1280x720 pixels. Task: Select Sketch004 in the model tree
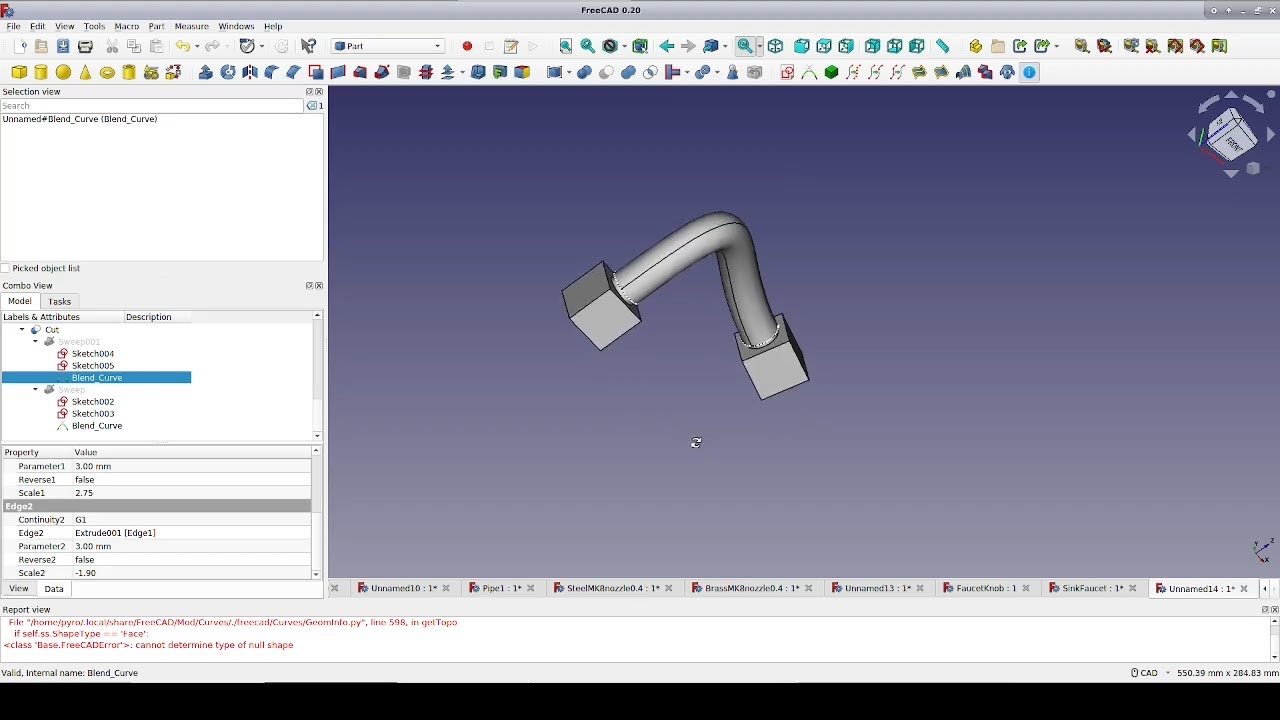click(93, 353)
